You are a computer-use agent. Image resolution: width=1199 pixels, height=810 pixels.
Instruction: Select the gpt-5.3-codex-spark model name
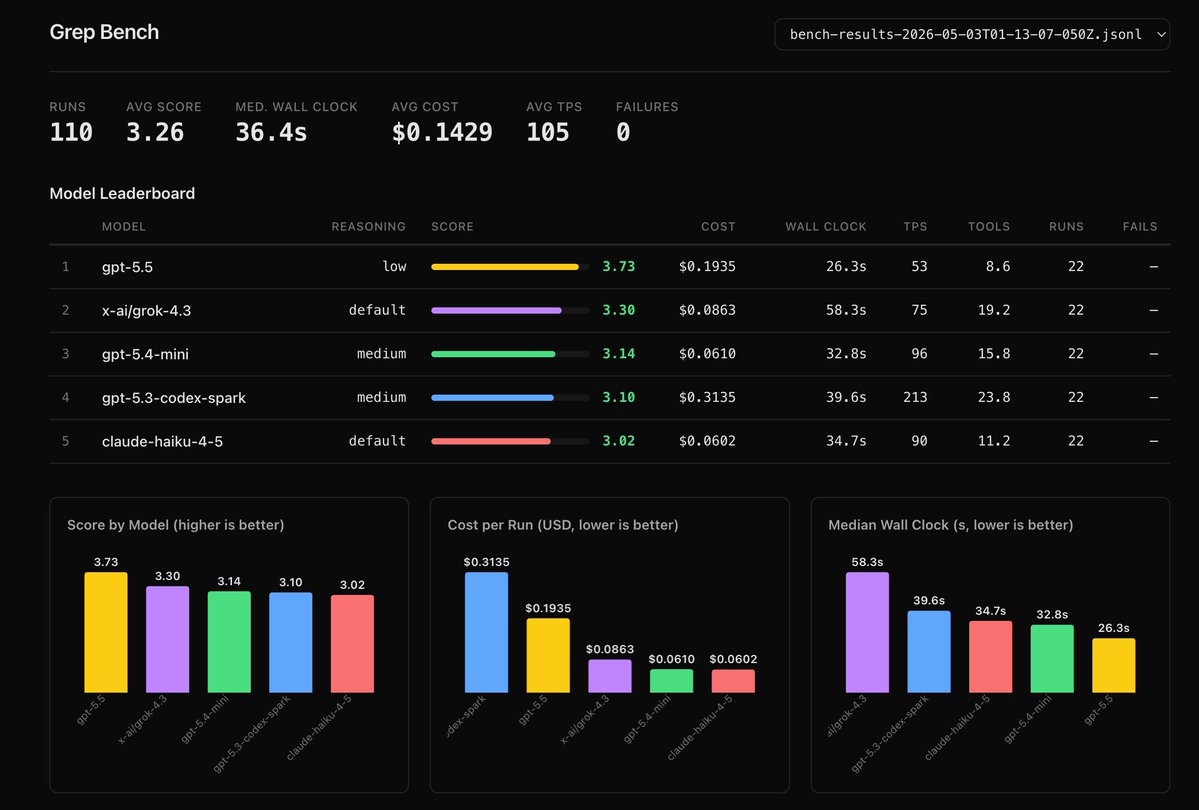pyautogui.click(x=174, y=398)
